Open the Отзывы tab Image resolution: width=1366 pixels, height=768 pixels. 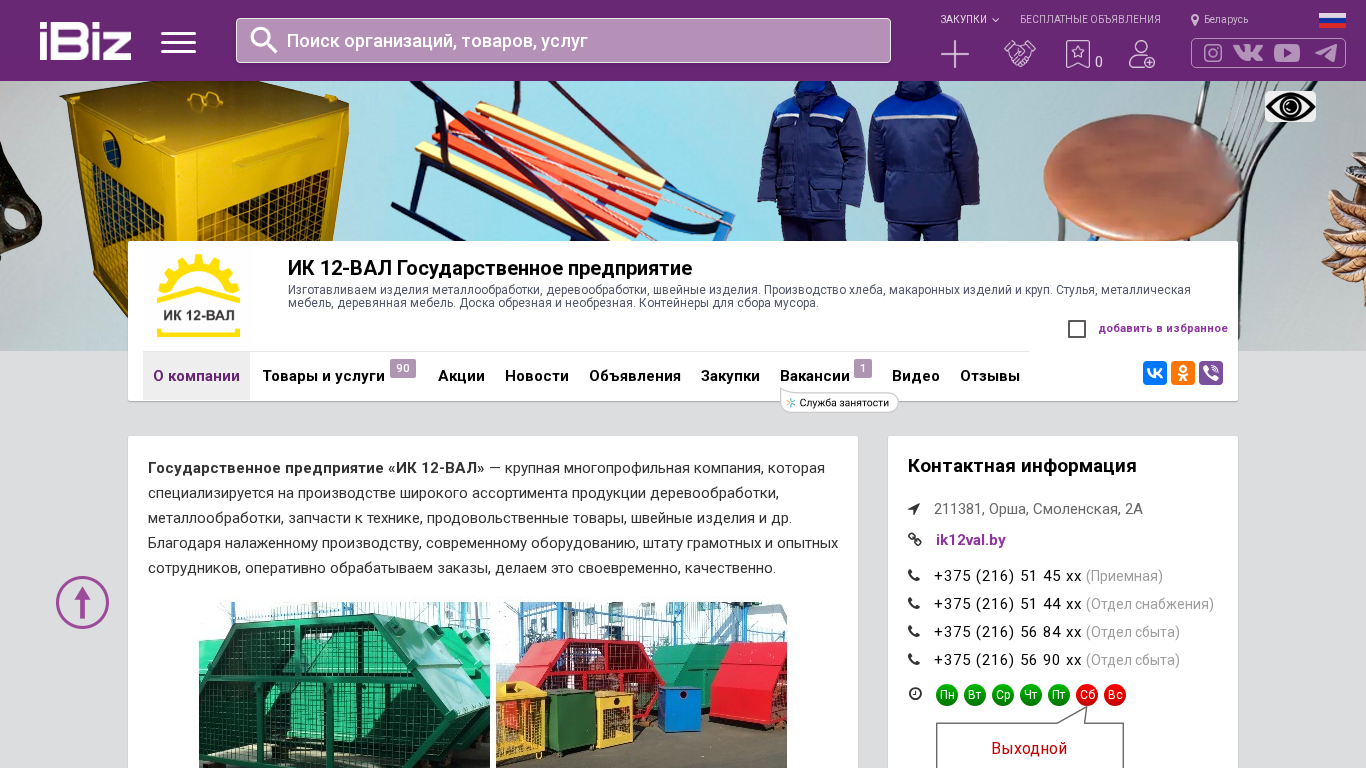[x=990, y=376]
